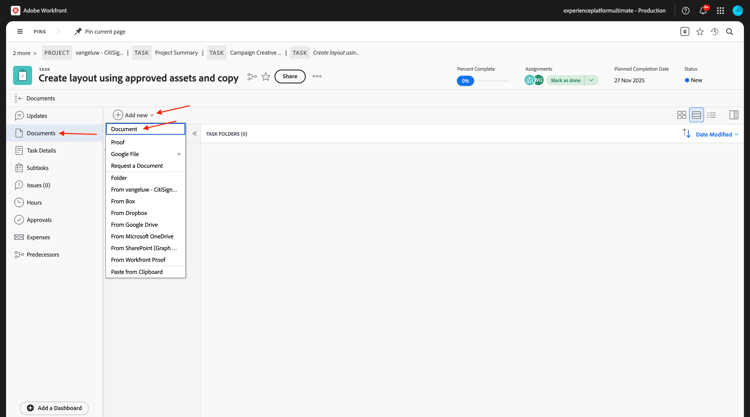Favorite this task with the star icon
The image size is (750, 417).
coord(266,77)
